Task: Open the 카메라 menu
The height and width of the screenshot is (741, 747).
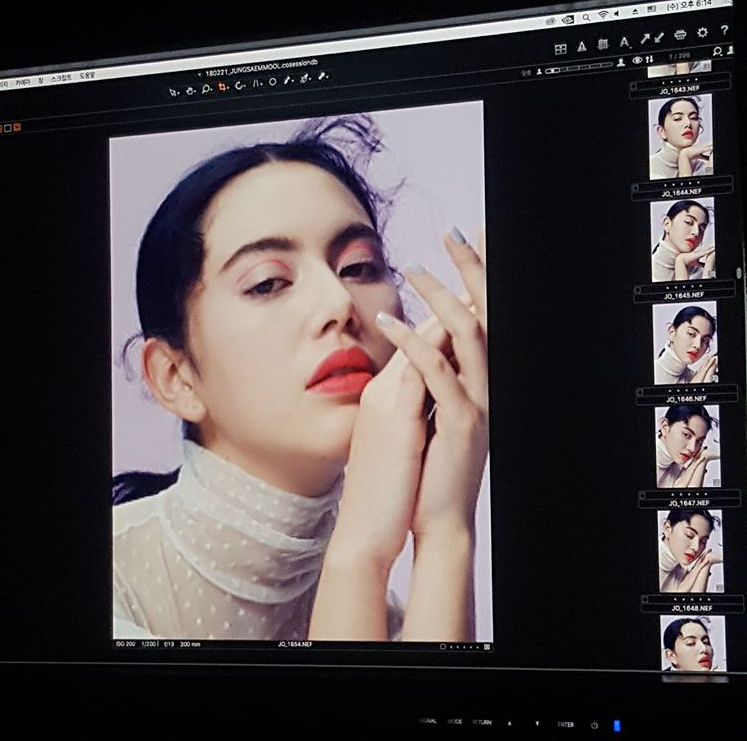Action: point(22,82)
